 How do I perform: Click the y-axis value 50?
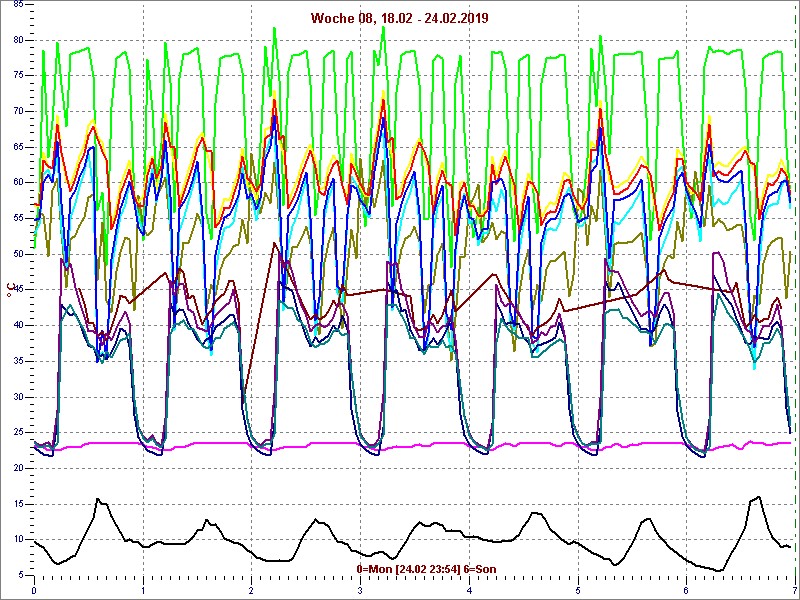(x=17, y=254)
